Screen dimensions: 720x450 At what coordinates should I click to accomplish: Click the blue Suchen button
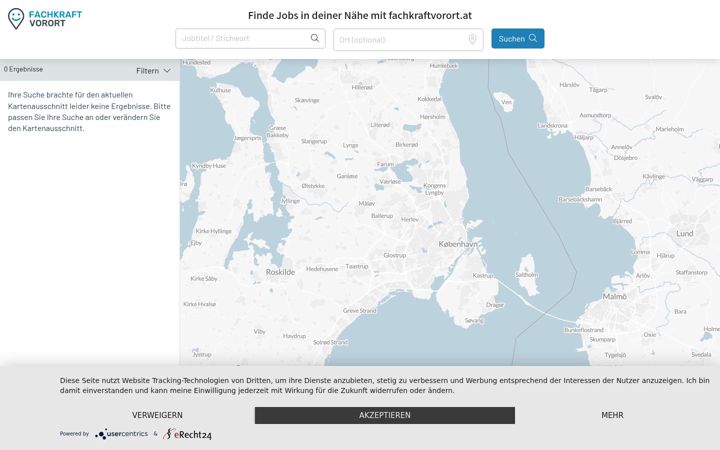pos(518,39)
